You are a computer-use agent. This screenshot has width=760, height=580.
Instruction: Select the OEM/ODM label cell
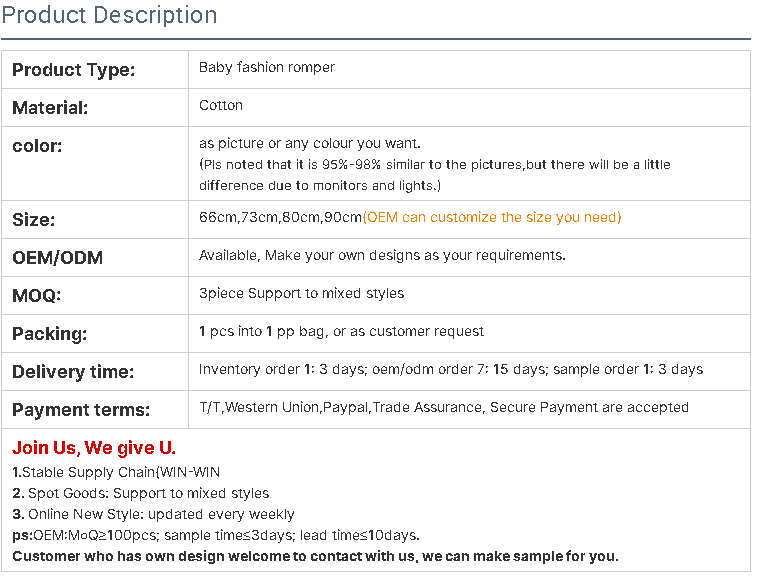coord(95,257)
